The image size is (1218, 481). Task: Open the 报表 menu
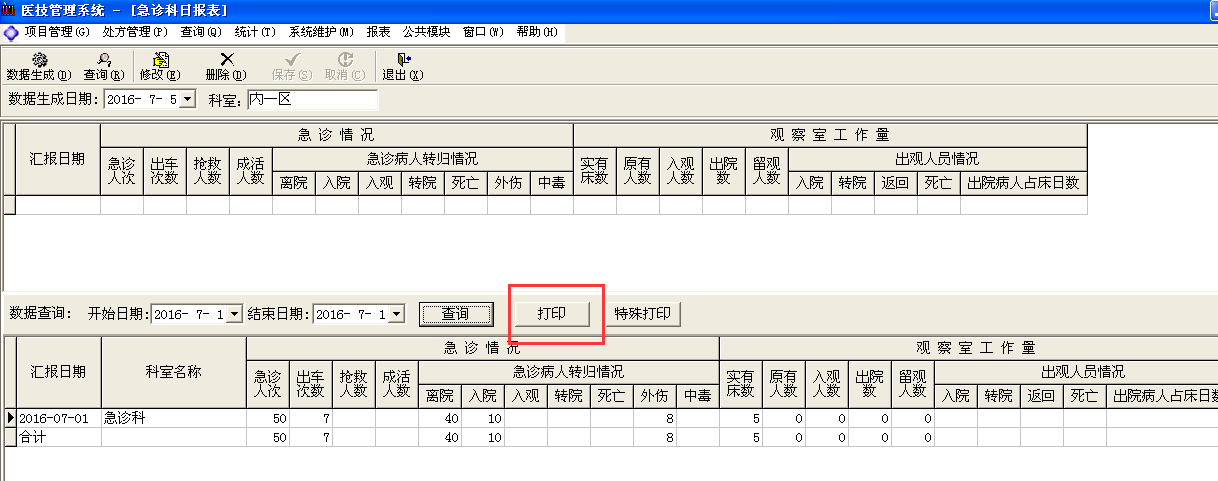pos(379,32)
